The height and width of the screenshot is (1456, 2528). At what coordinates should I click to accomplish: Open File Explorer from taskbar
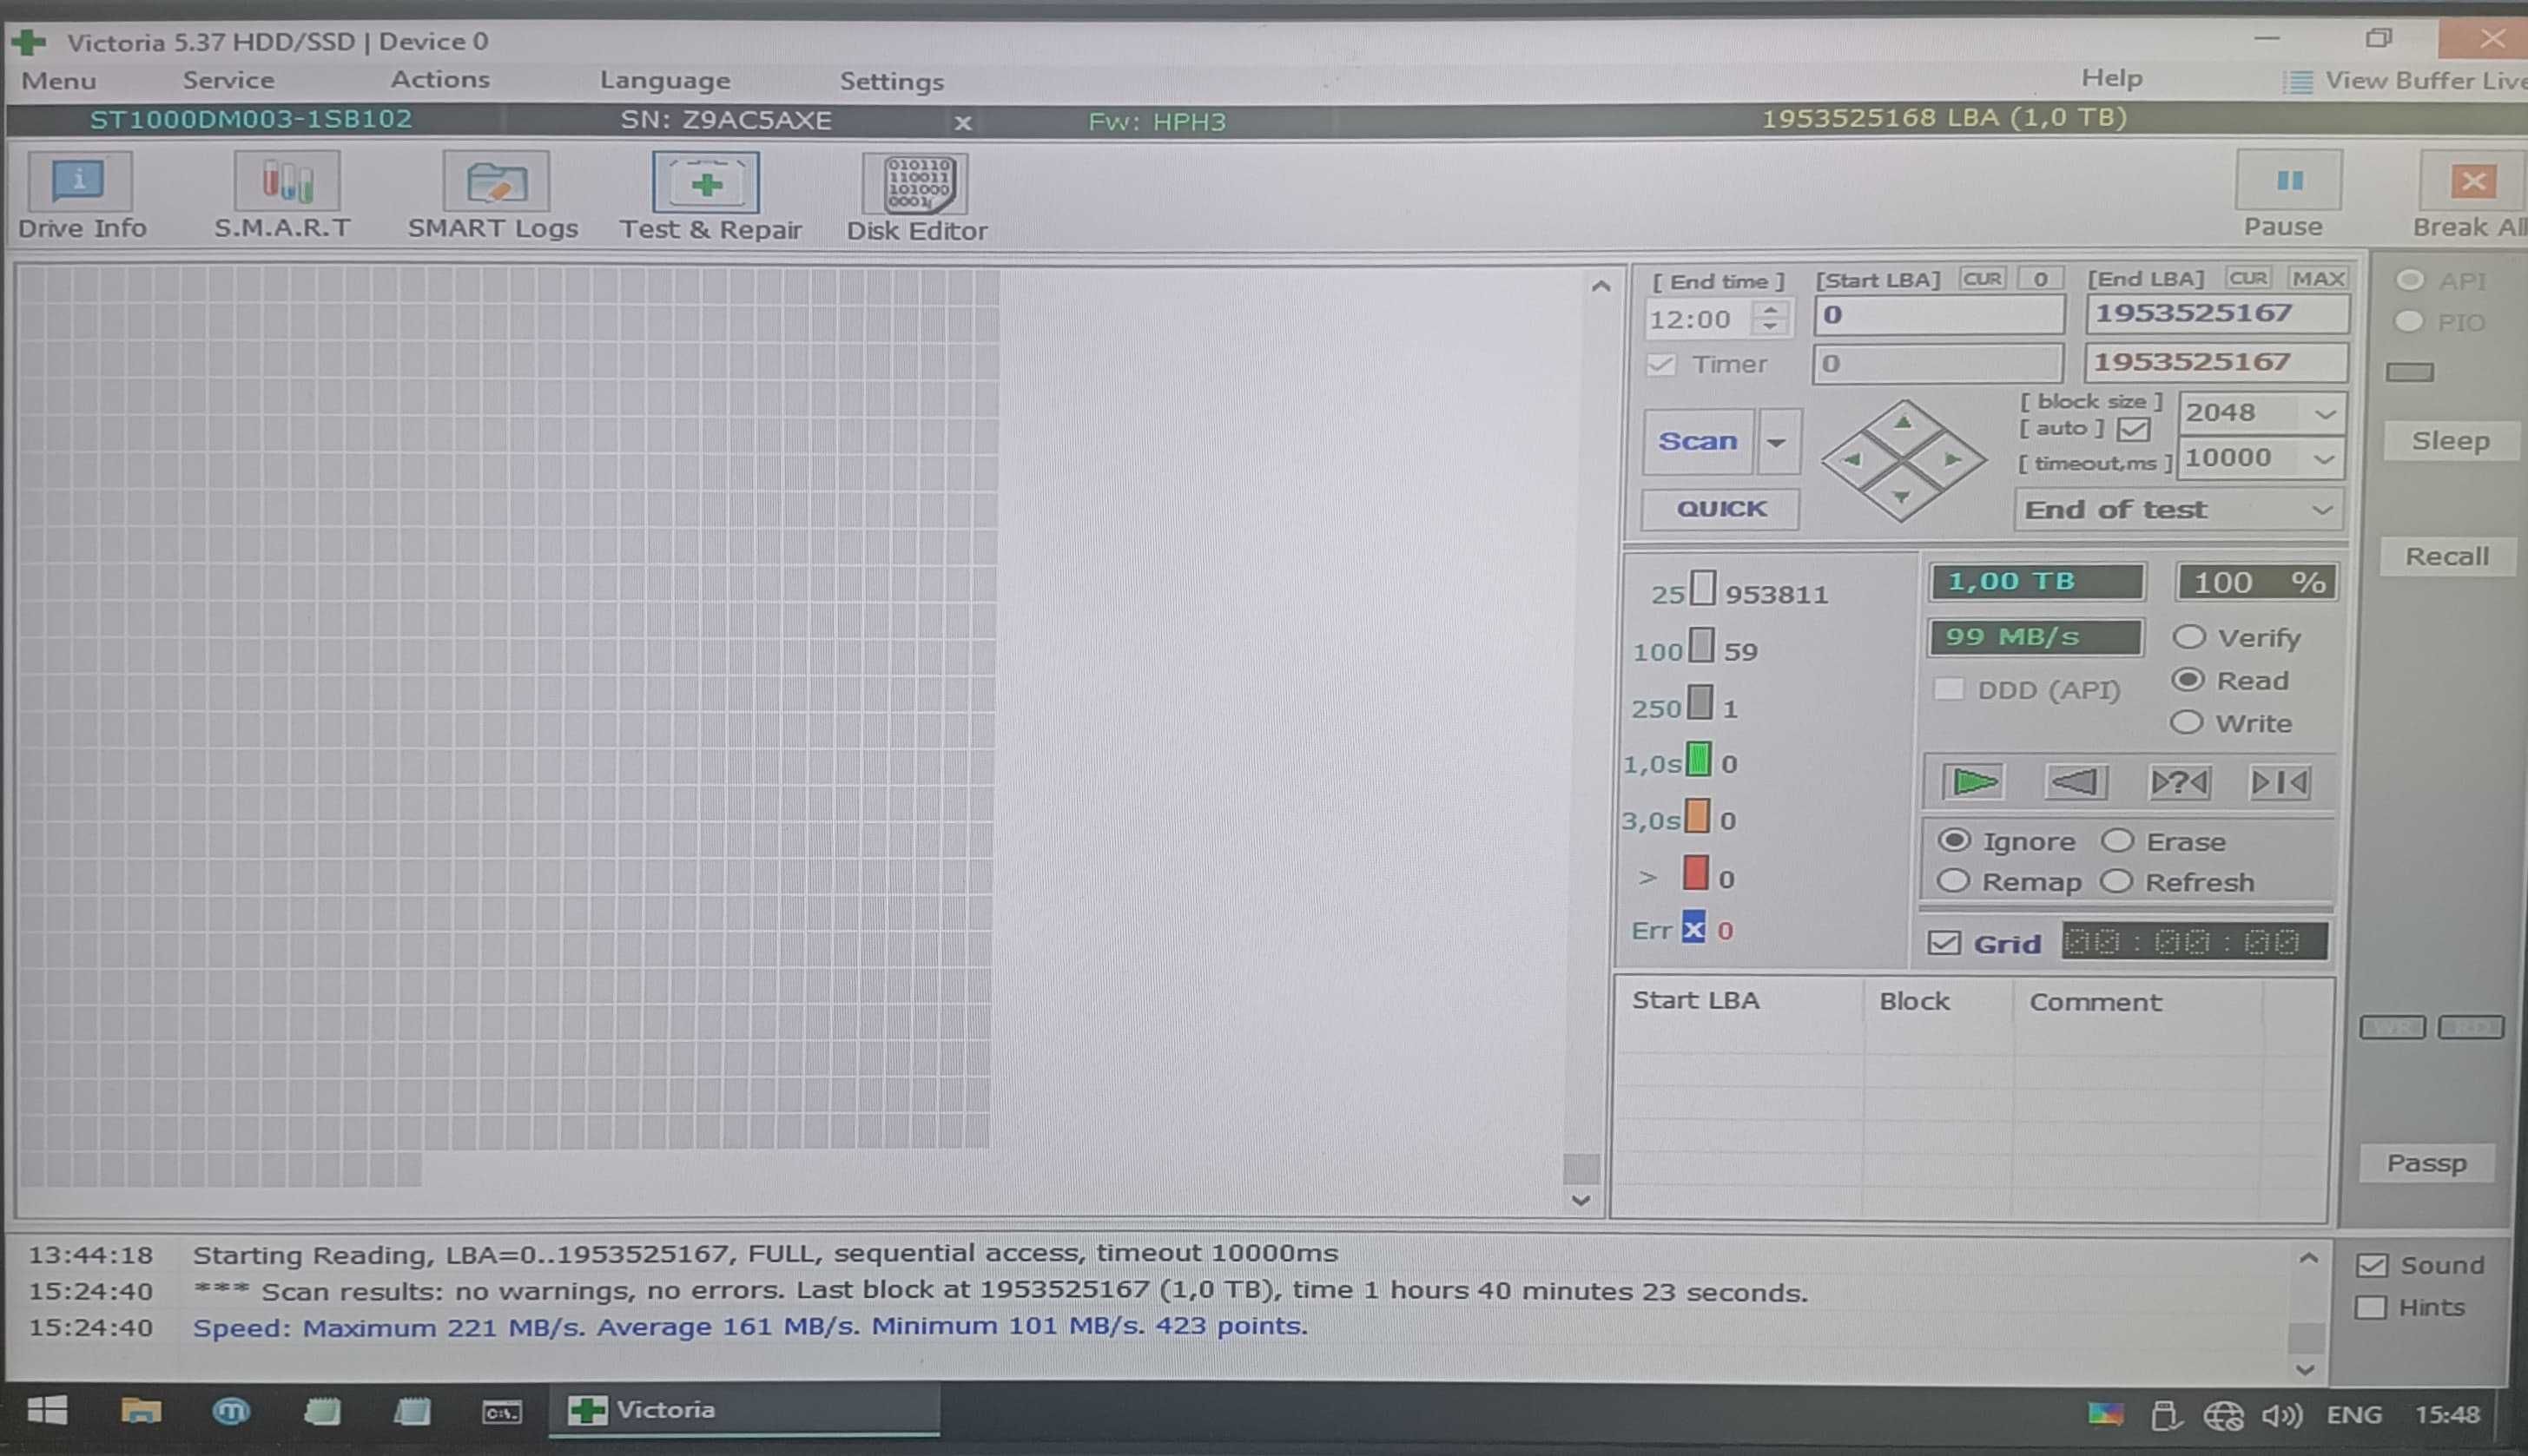pyautogui.click(x=141, y=1411)
